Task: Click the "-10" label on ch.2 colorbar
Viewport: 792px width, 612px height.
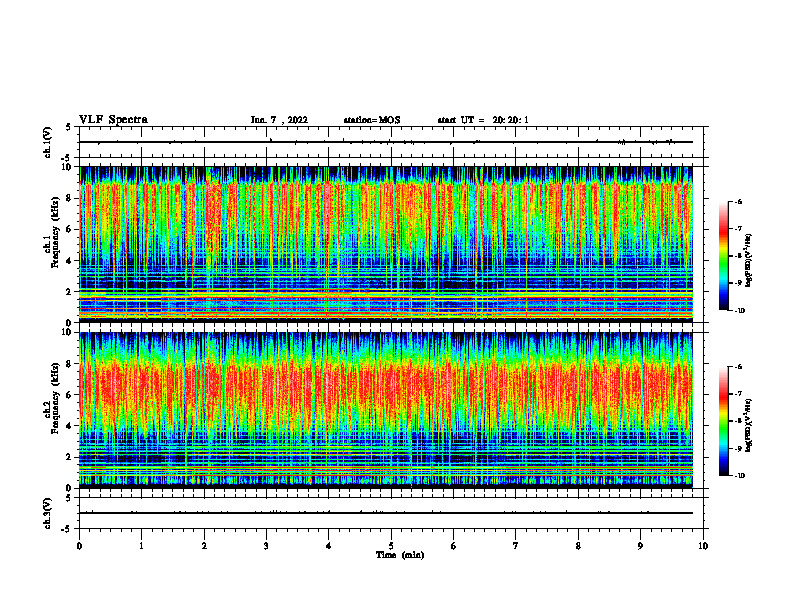Action: pos(740,476)
